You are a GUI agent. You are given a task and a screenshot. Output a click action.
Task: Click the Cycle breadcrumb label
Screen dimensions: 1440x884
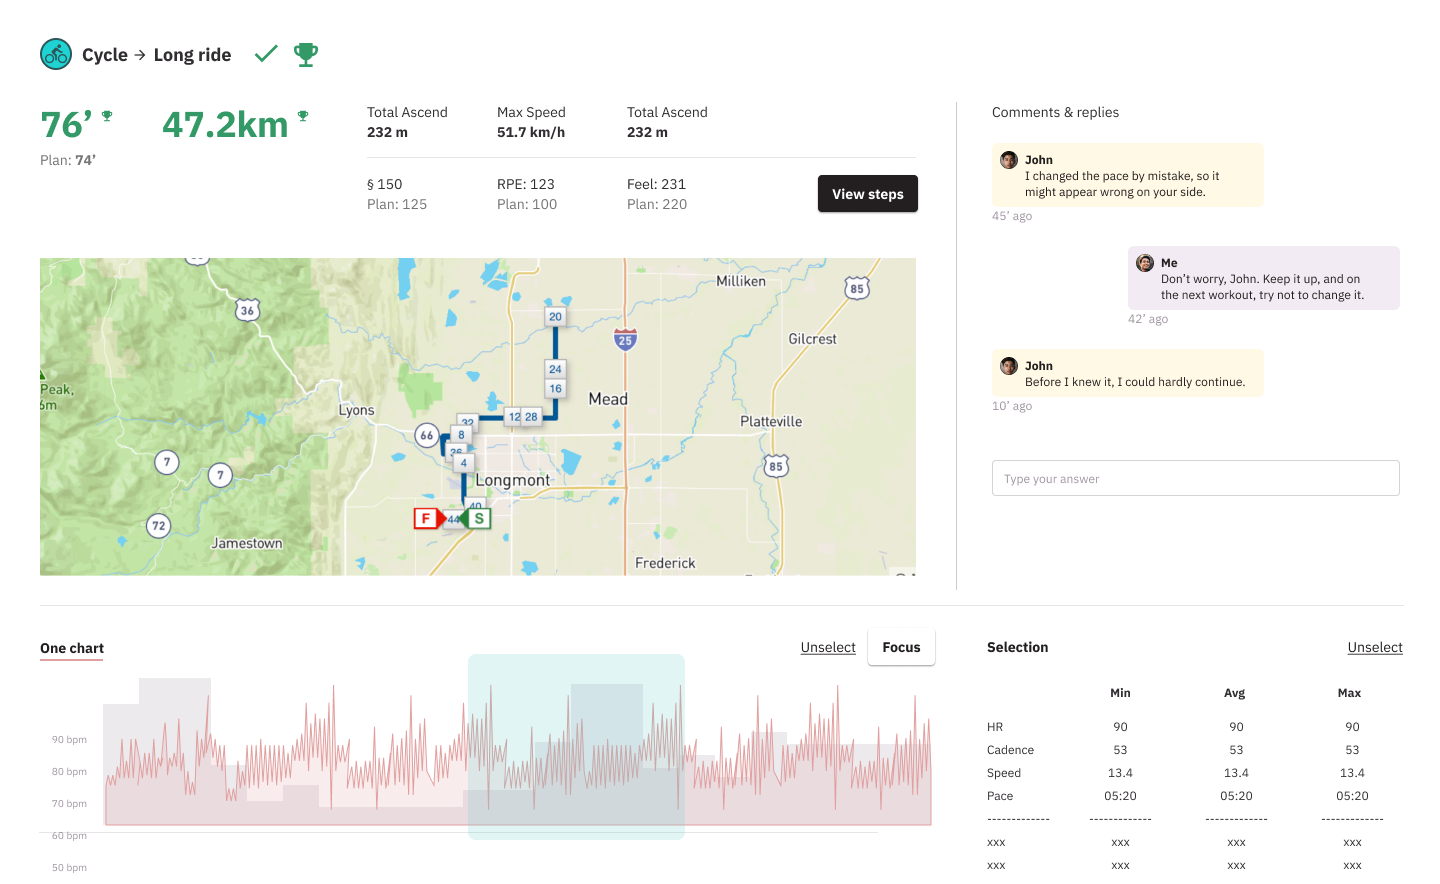104,55
